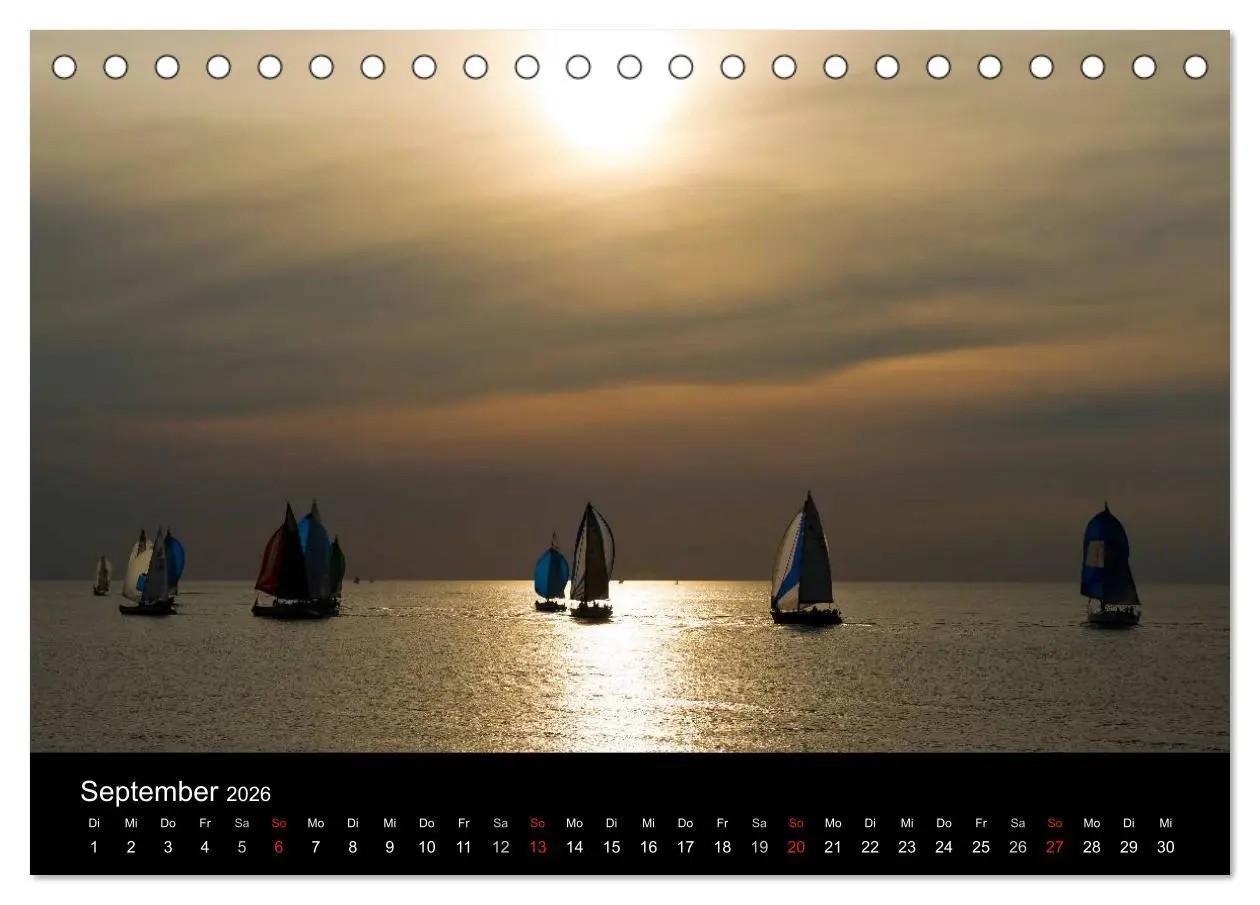
Task: Select the red Sunday date 13
Action: pyautogui.click(x=538, y=847)
